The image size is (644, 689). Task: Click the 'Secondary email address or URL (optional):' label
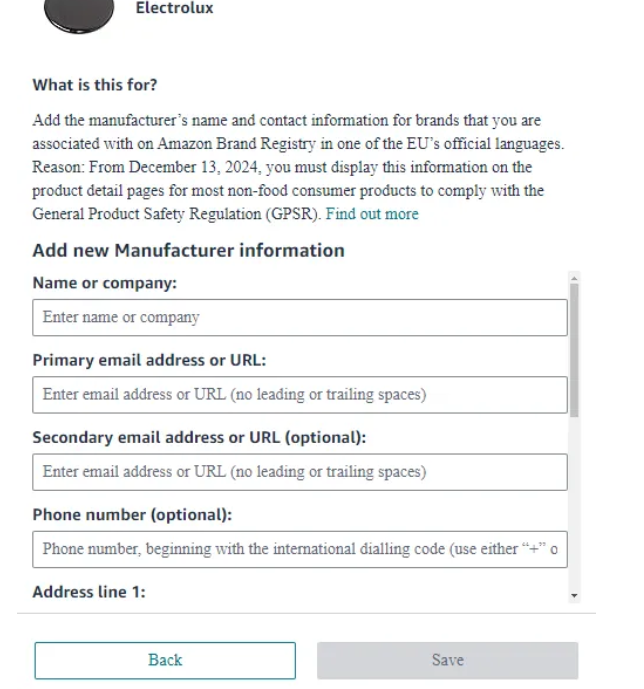tap(199, 437)
